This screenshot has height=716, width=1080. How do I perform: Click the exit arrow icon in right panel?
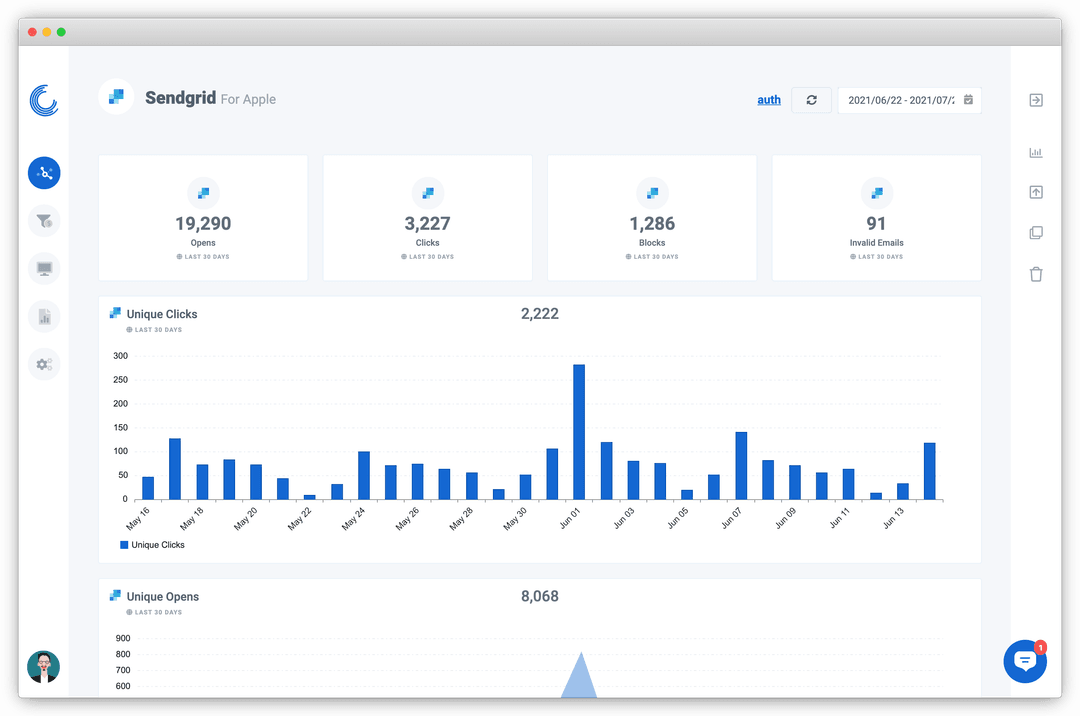[1036, 100]
